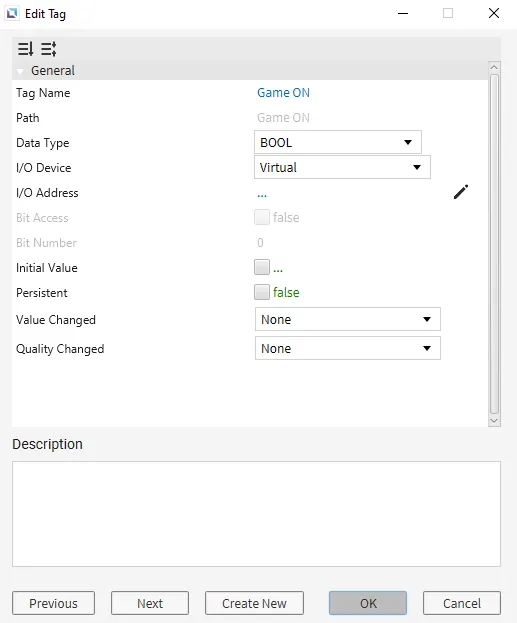Click the app icon in the title bar
The height and width of the screenshot is (623, 517).
point(12,14)
